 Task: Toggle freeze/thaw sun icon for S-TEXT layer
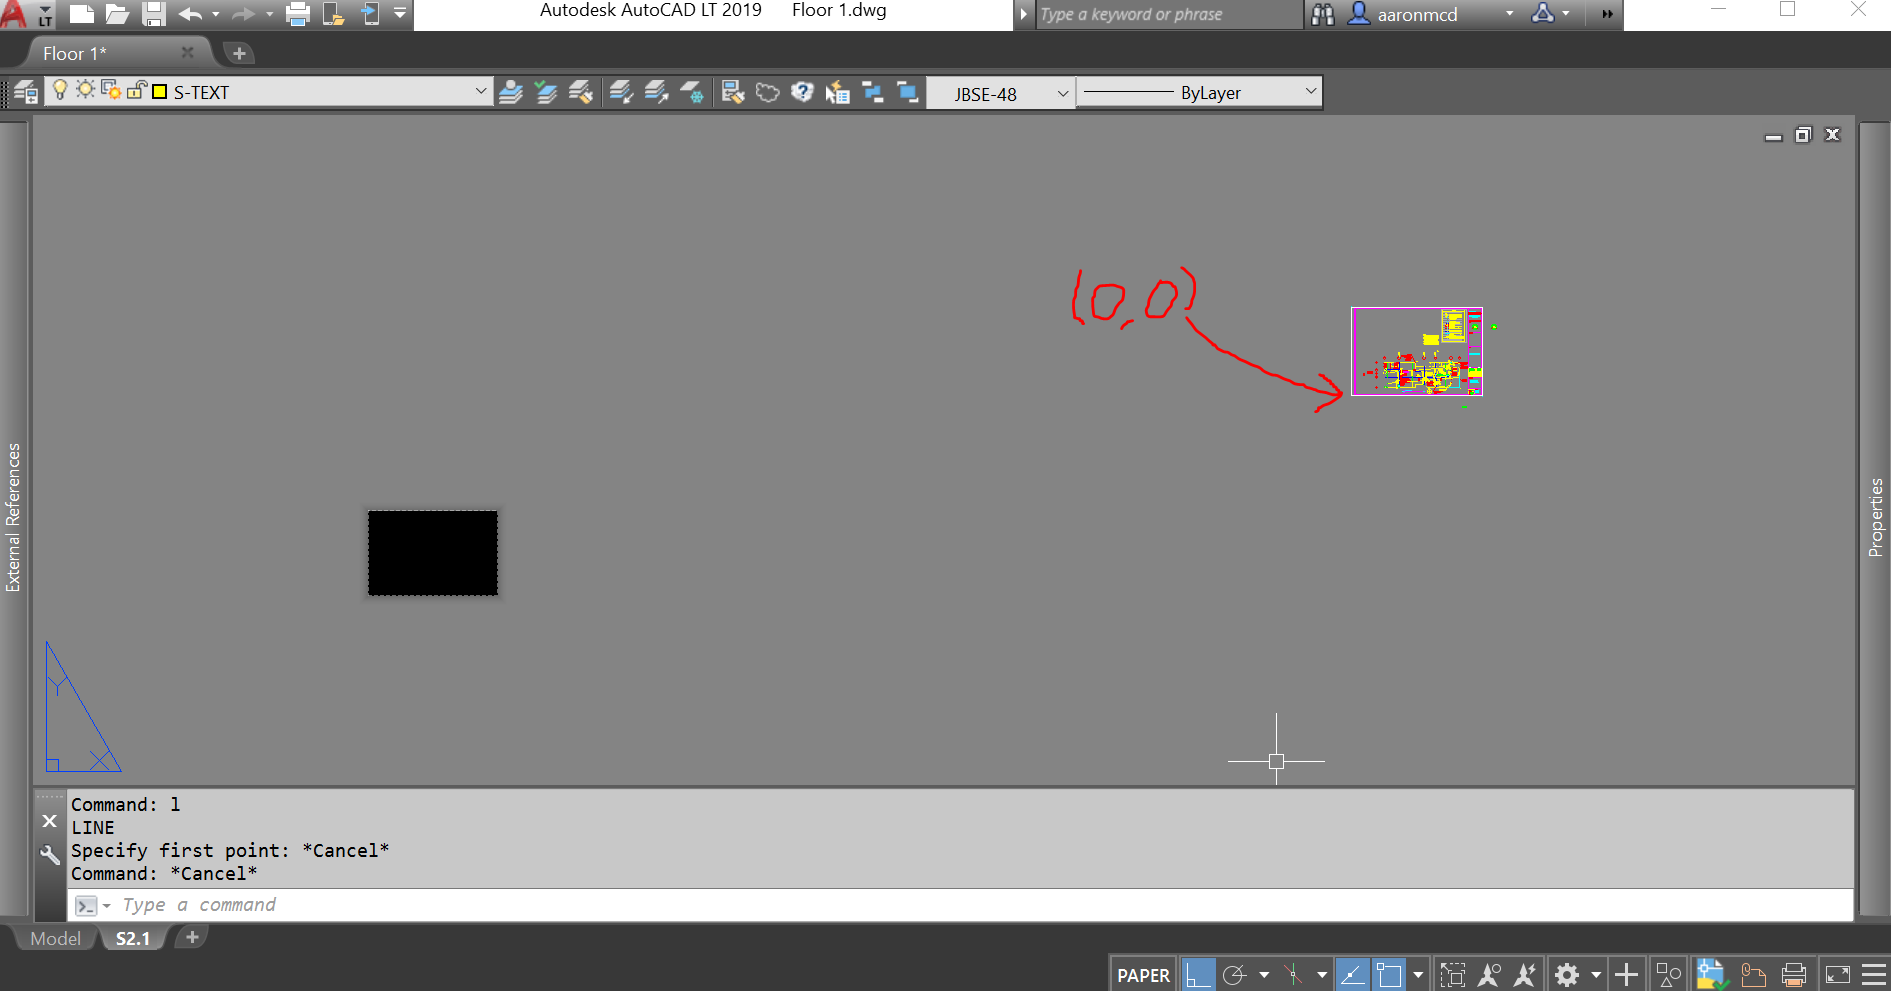pyautogui.click(x=85, y=90)
